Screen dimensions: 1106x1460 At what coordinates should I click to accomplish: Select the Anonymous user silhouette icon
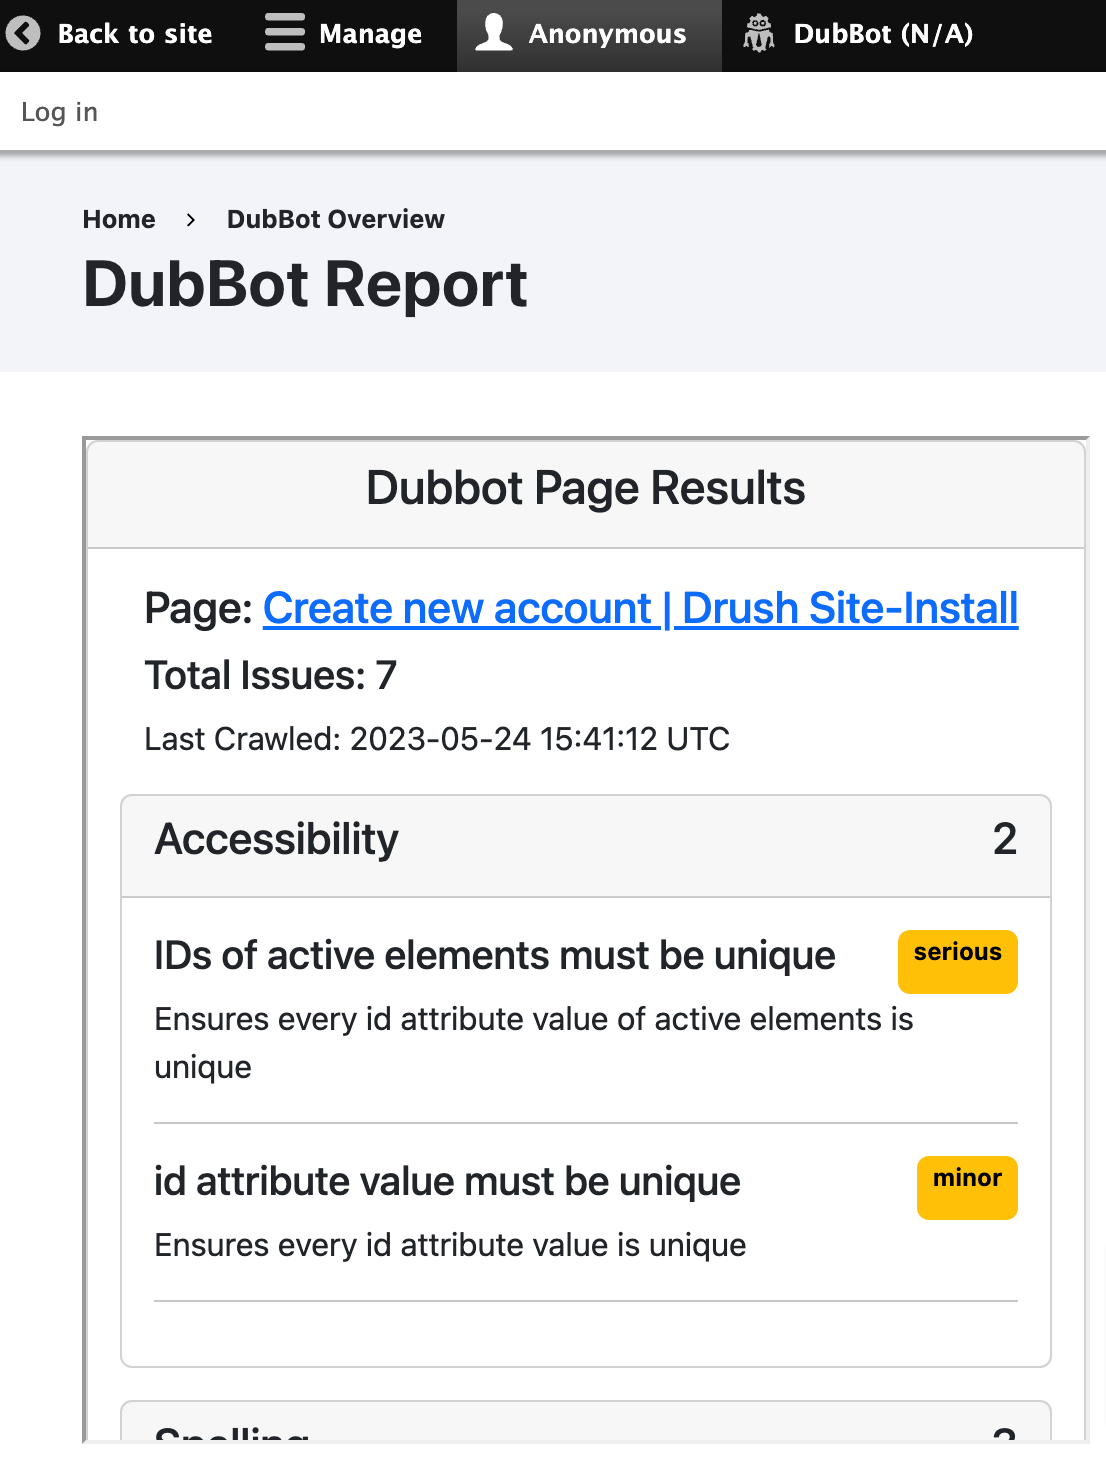492,33
